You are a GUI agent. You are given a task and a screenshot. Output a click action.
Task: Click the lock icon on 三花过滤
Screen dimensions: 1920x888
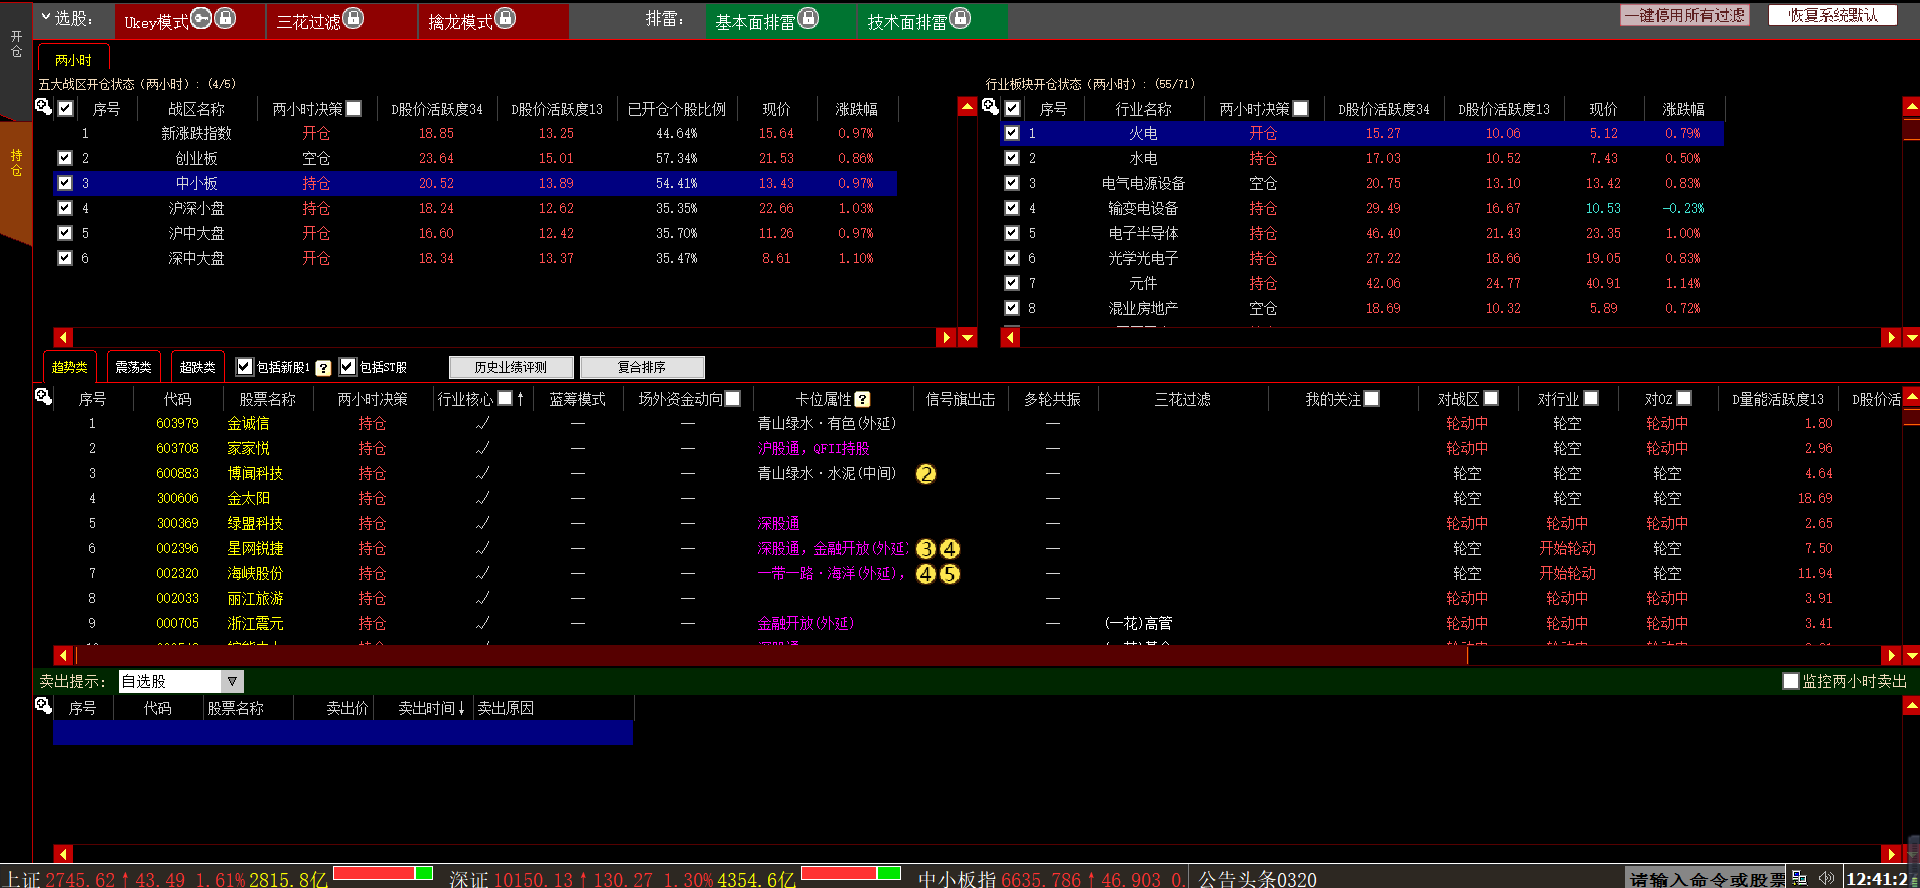coord(353,19)
